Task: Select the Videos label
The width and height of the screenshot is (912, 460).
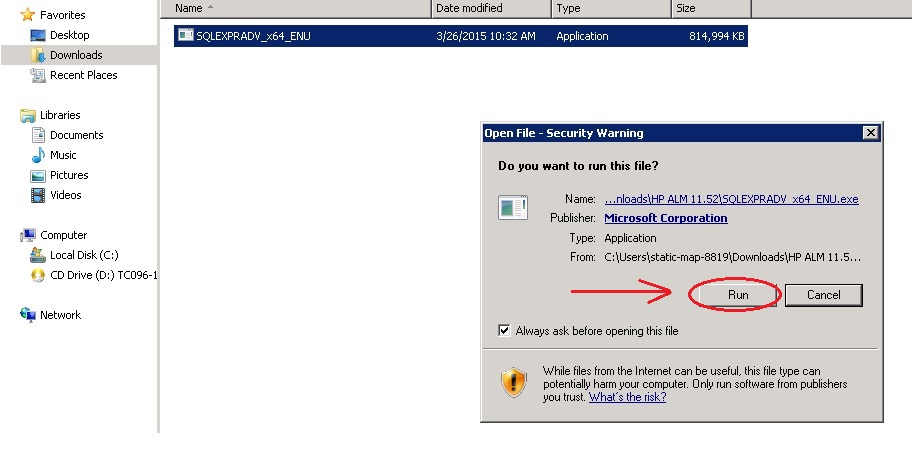Action: click(x=65, y=195)
